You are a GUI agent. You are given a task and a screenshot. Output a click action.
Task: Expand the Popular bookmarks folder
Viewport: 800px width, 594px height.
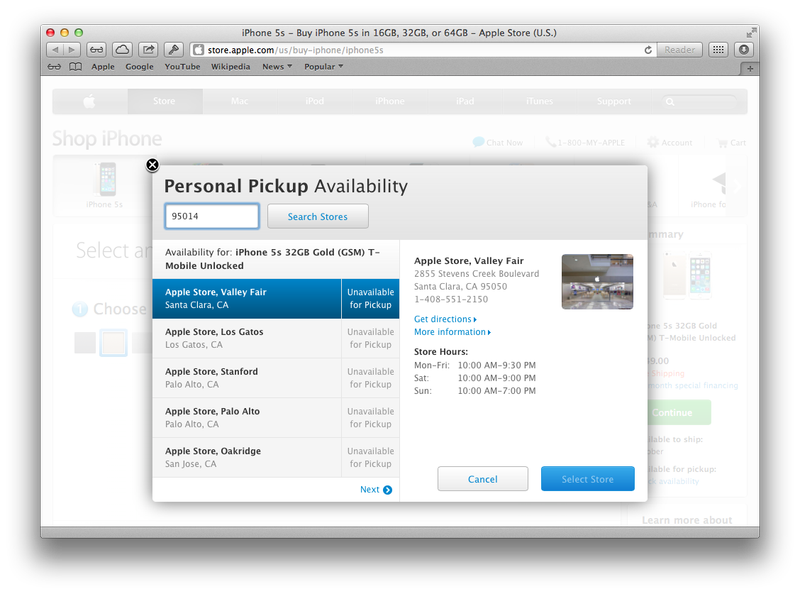pos(323,67)
